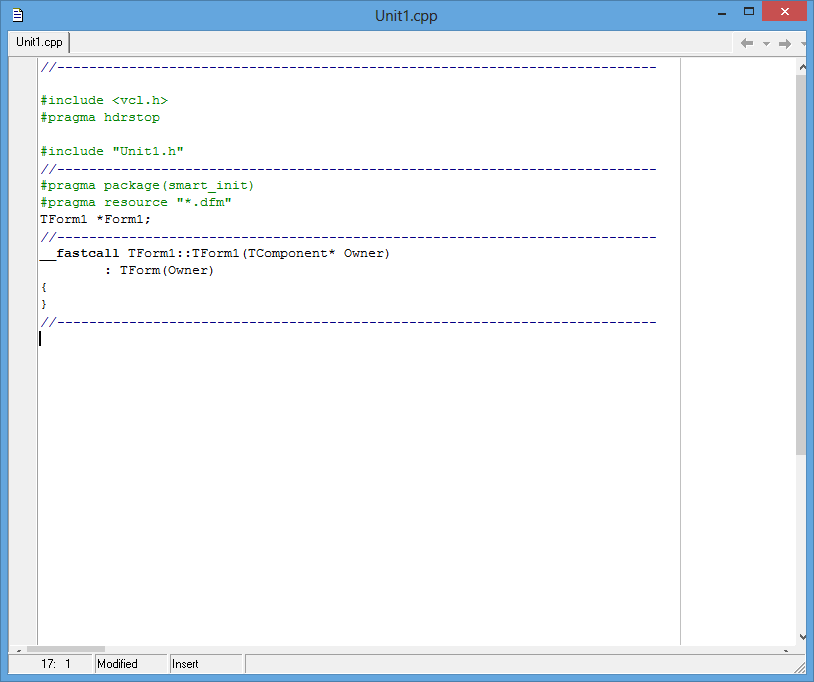Screen dimensions: 814x682
Task: Place cursor on the #include <vcl.h> line
Action: (x=104, y=100)
